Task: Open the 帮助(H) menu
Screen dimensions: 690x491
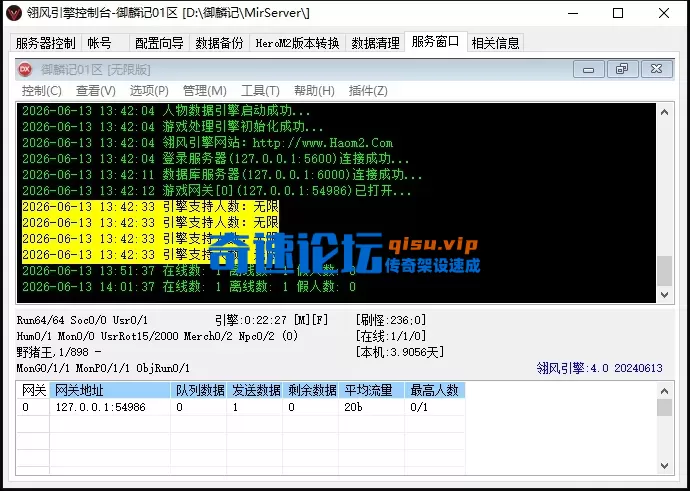Action: (314, 91)
